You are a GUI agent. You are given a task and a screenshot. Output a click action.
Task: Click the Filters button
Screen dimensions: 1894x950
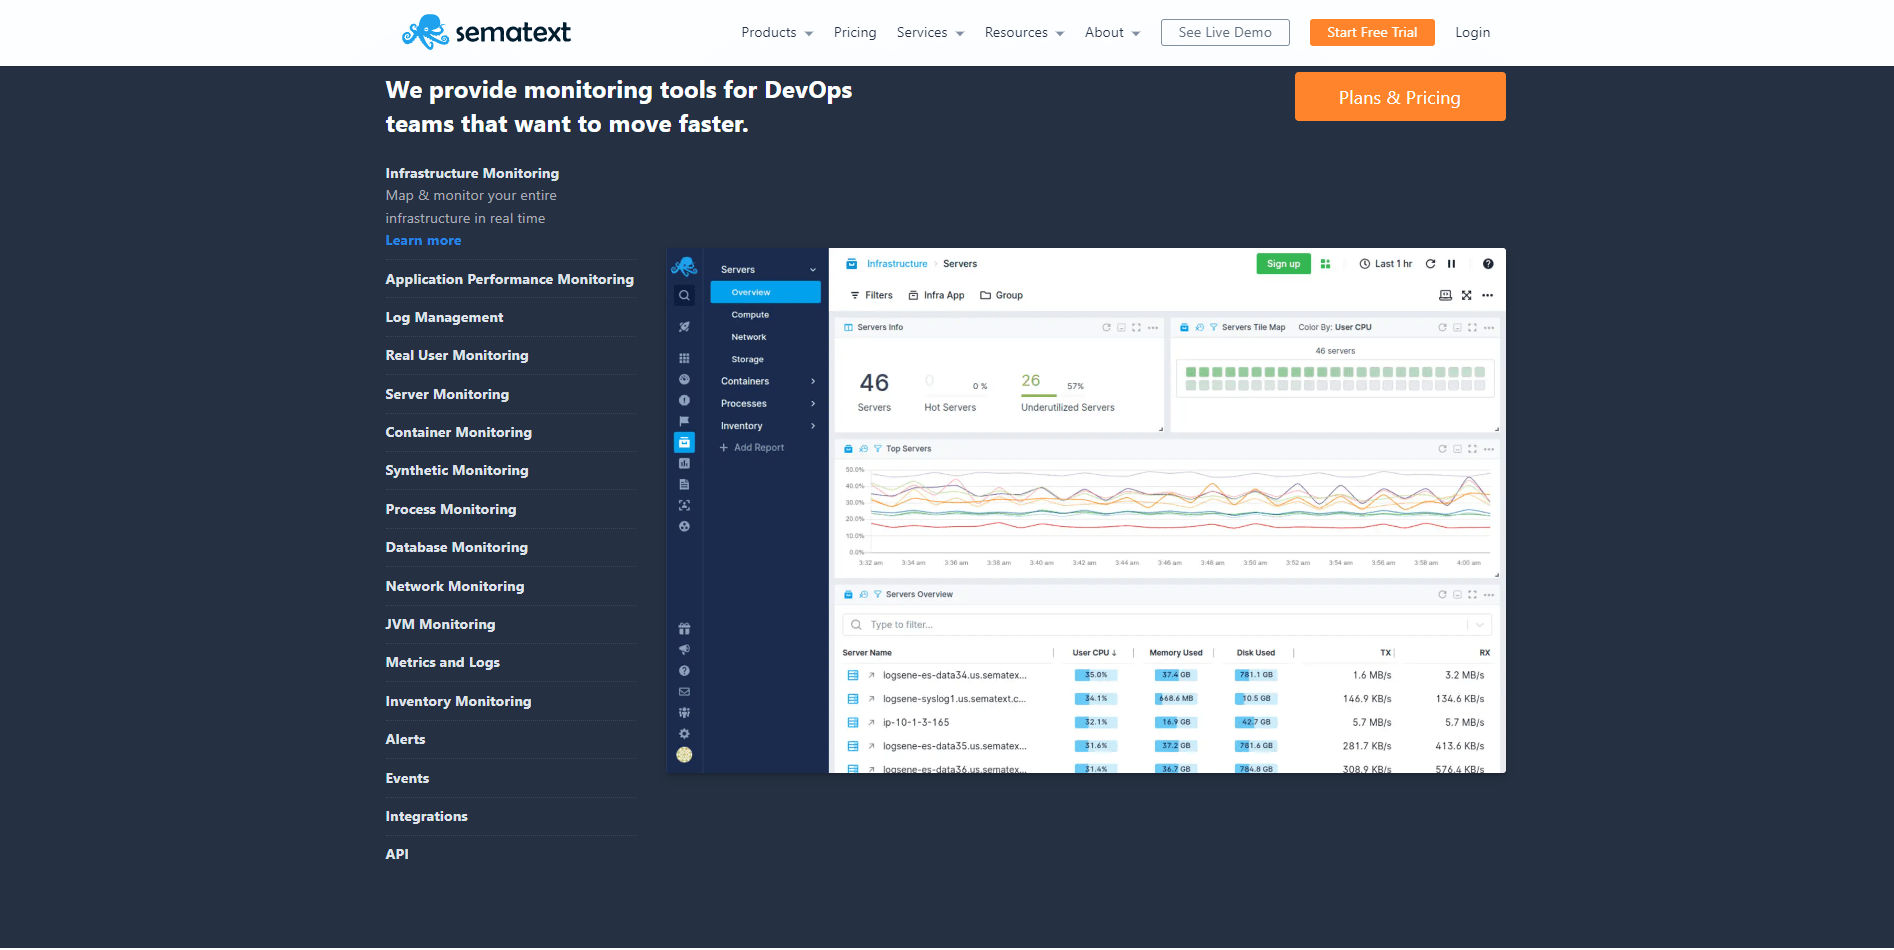(871, 295)
